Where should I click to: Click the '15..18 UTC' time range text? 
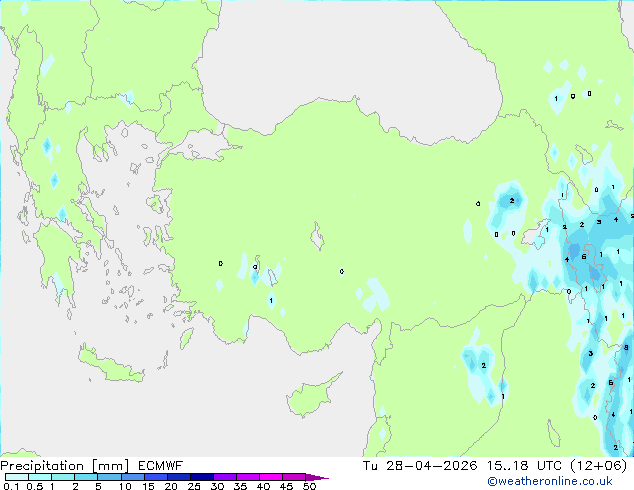click(x=524, y=466)
